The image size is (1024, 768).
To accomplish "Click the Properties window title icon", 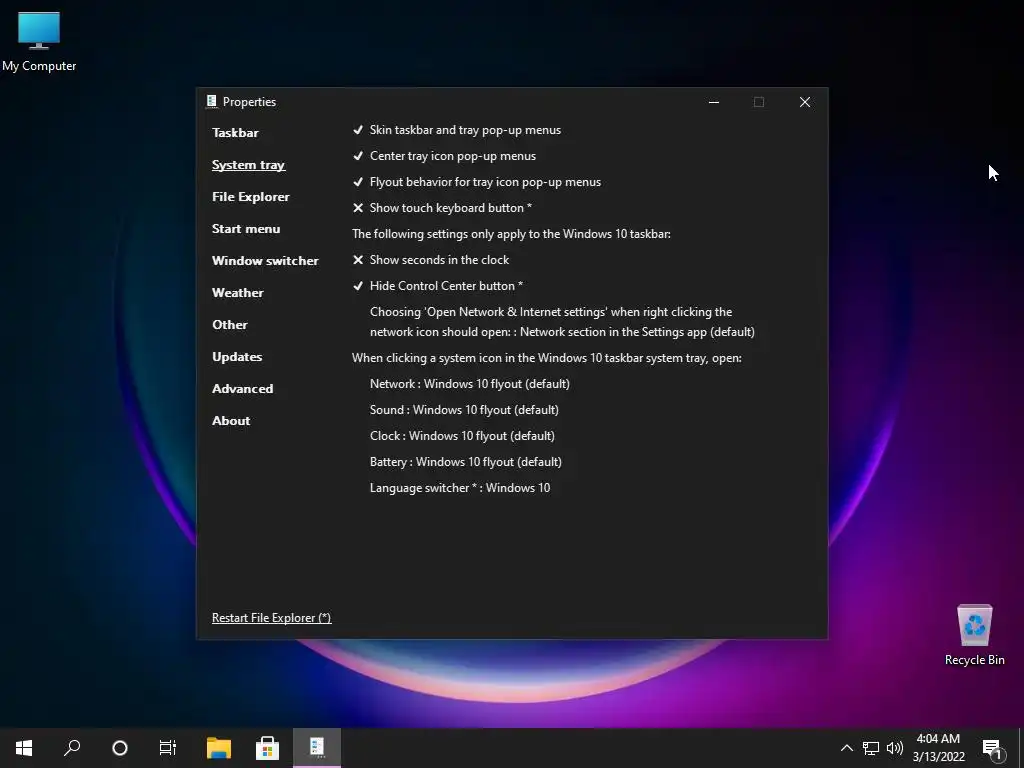I will click(212, 101).
